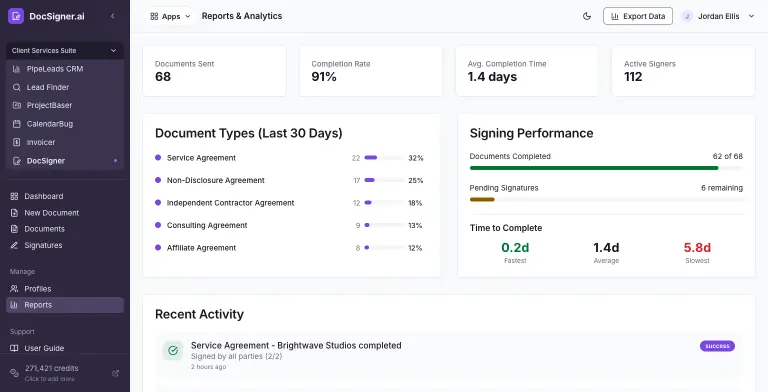This screenshot has height=392, width=768.
Task: Click the Independent Contractor Agreement row label
Action: coord(230,203)
